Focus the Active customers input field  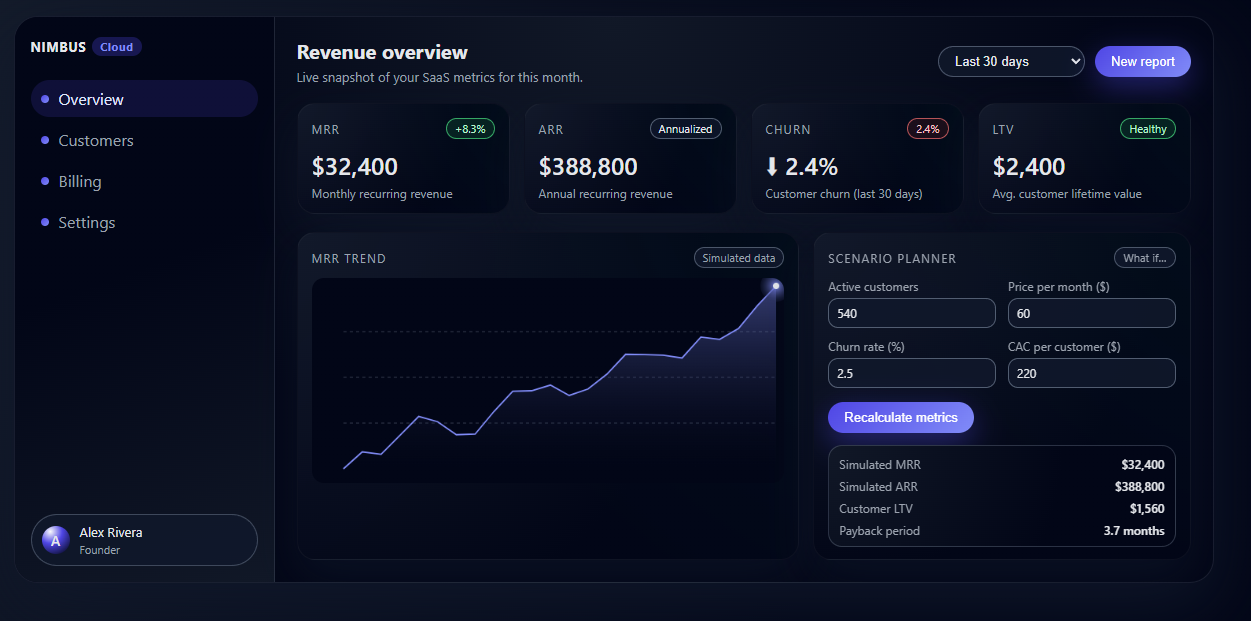pos(911,313)
